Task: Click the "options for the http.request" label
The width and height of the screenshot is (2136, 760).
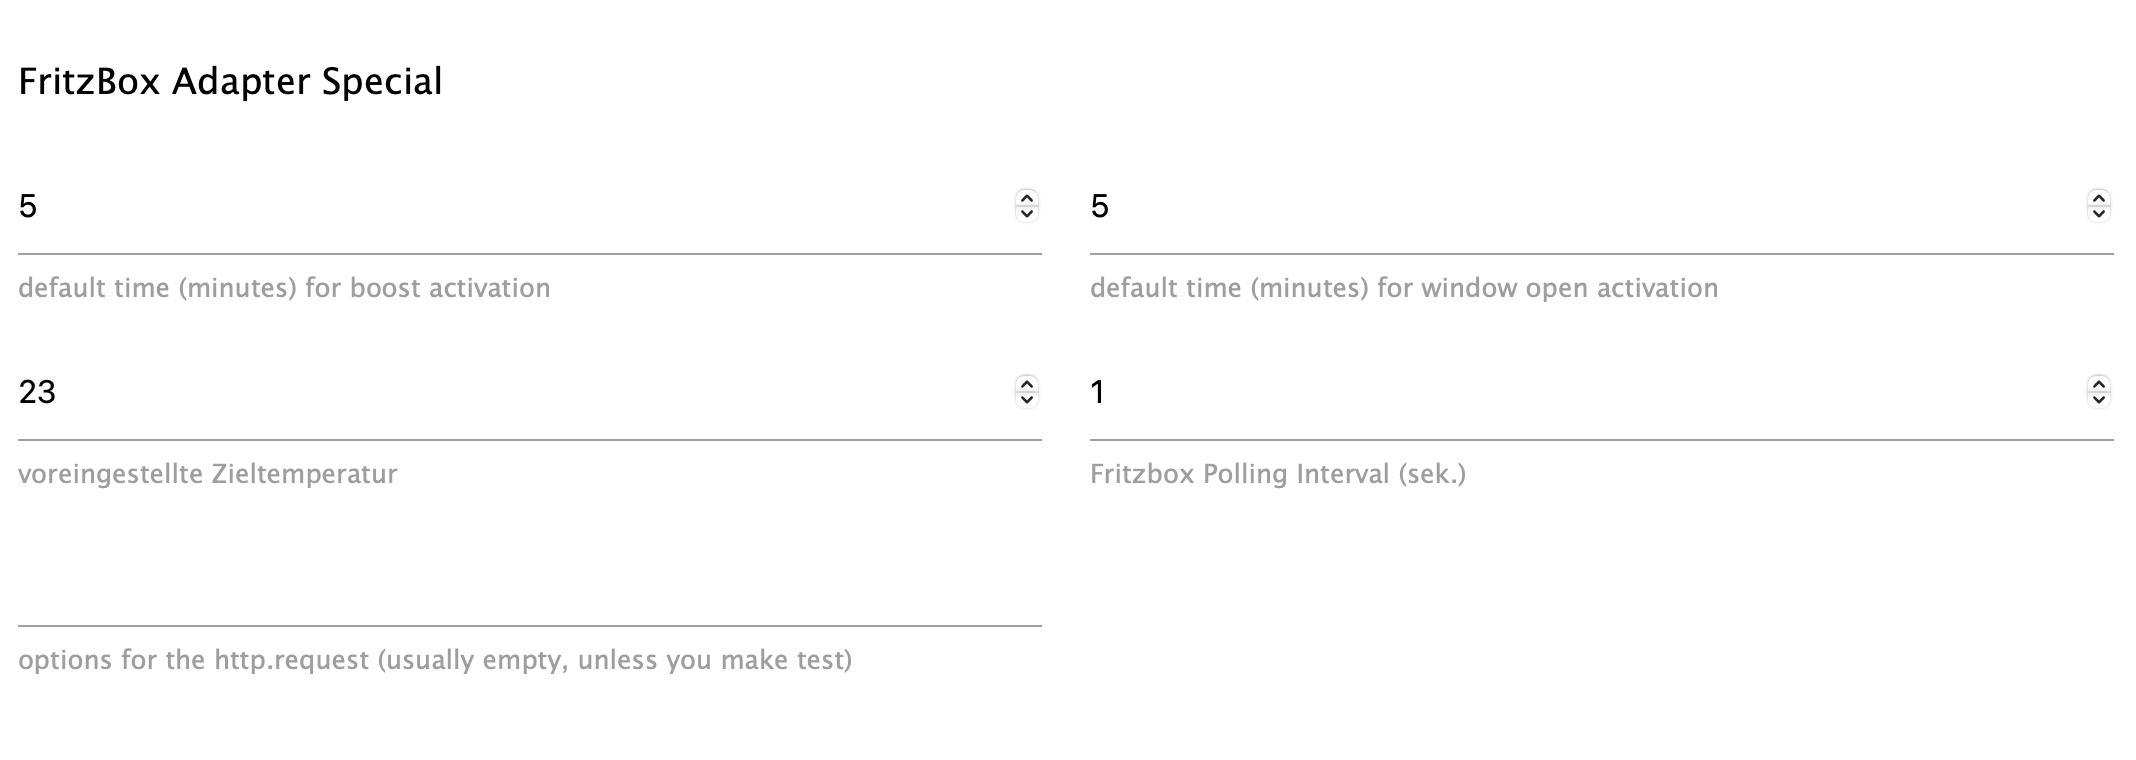Action: [435, 660]
